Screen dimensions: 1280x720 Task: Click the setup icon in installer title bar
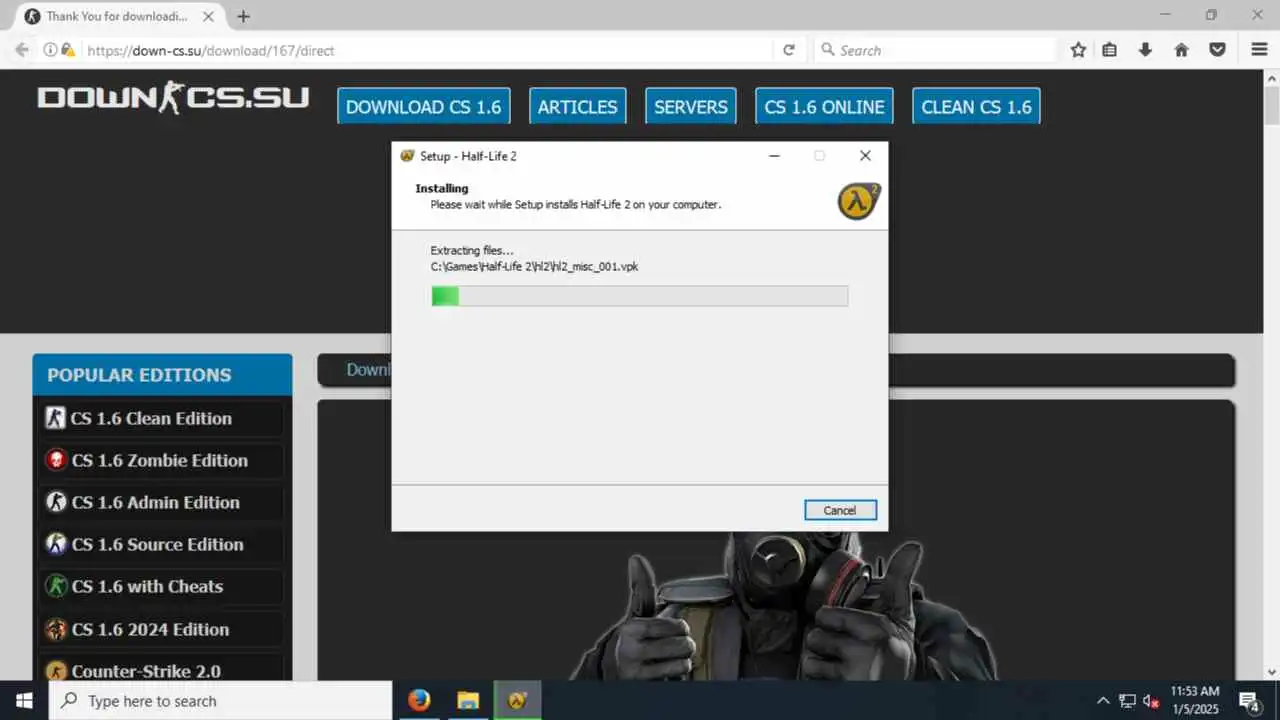407,156
